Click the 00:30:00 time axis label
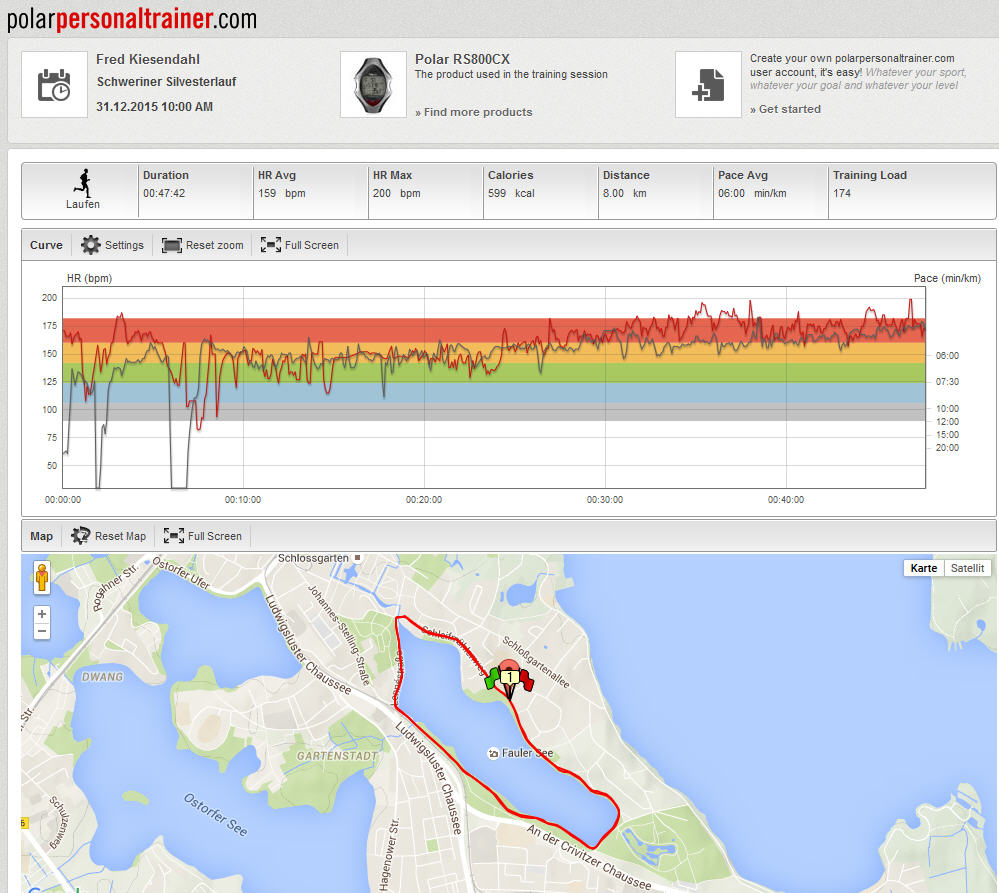 [x=605, y=500]
